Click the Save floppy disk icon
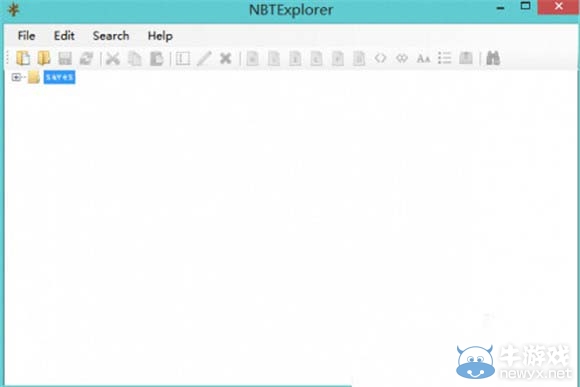The width and height of the screenshot is (580, 387). click(x=65, y=58)
